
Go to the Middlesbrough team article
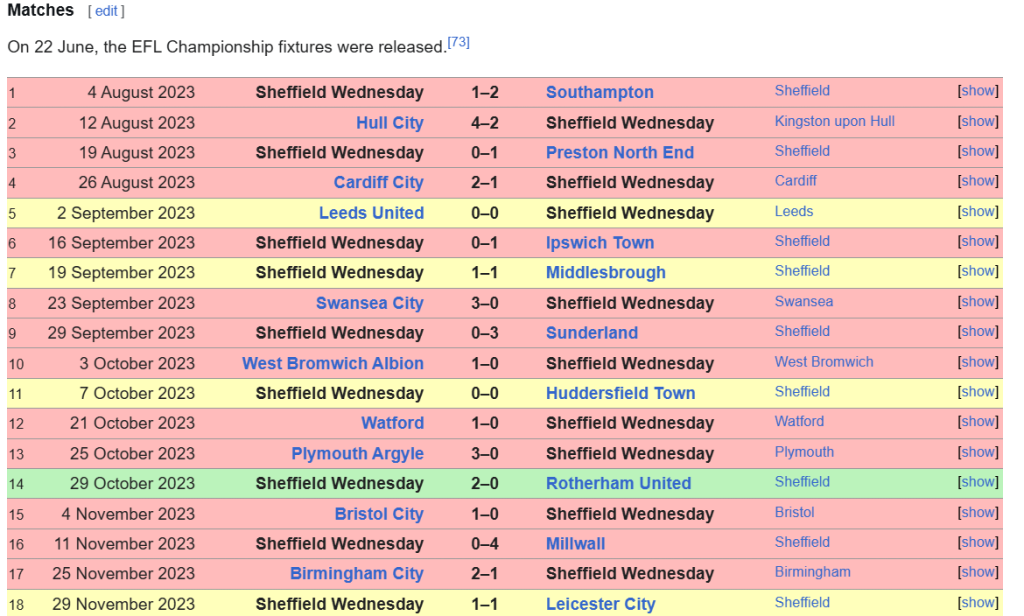pos(605,272)
